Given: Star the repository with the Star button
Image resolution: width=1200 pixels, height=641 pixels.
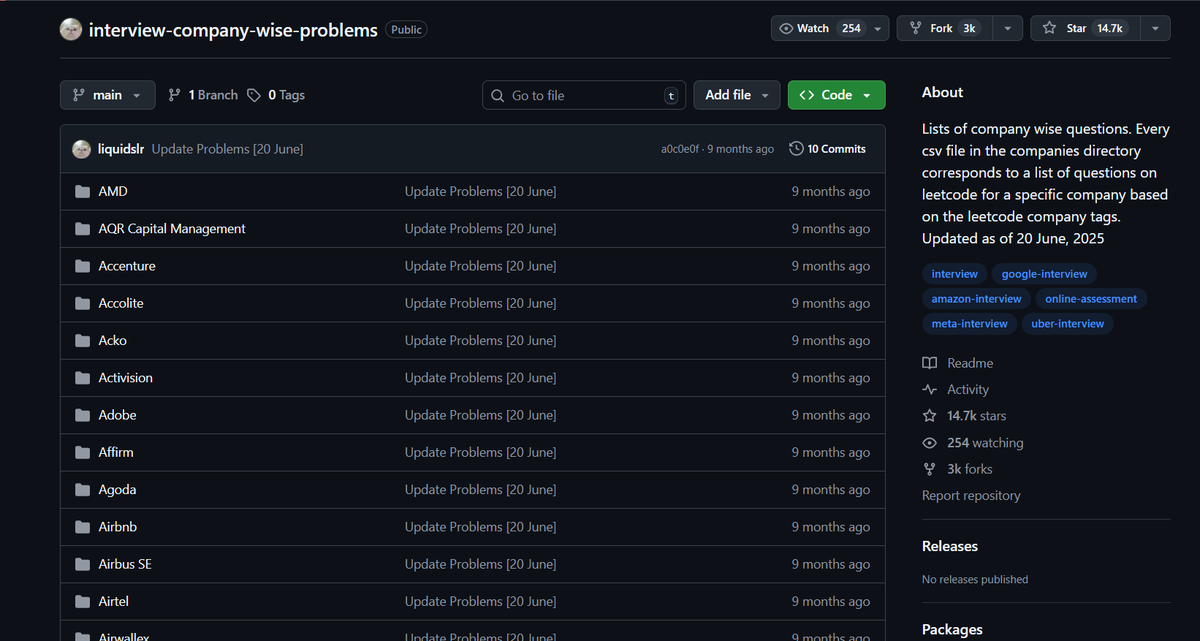Looking at the screenshot, I should coord(1085,29).
